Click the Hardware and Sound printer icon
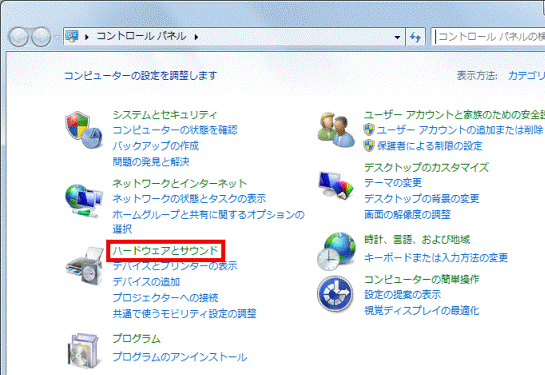 [x=84, y=266]
